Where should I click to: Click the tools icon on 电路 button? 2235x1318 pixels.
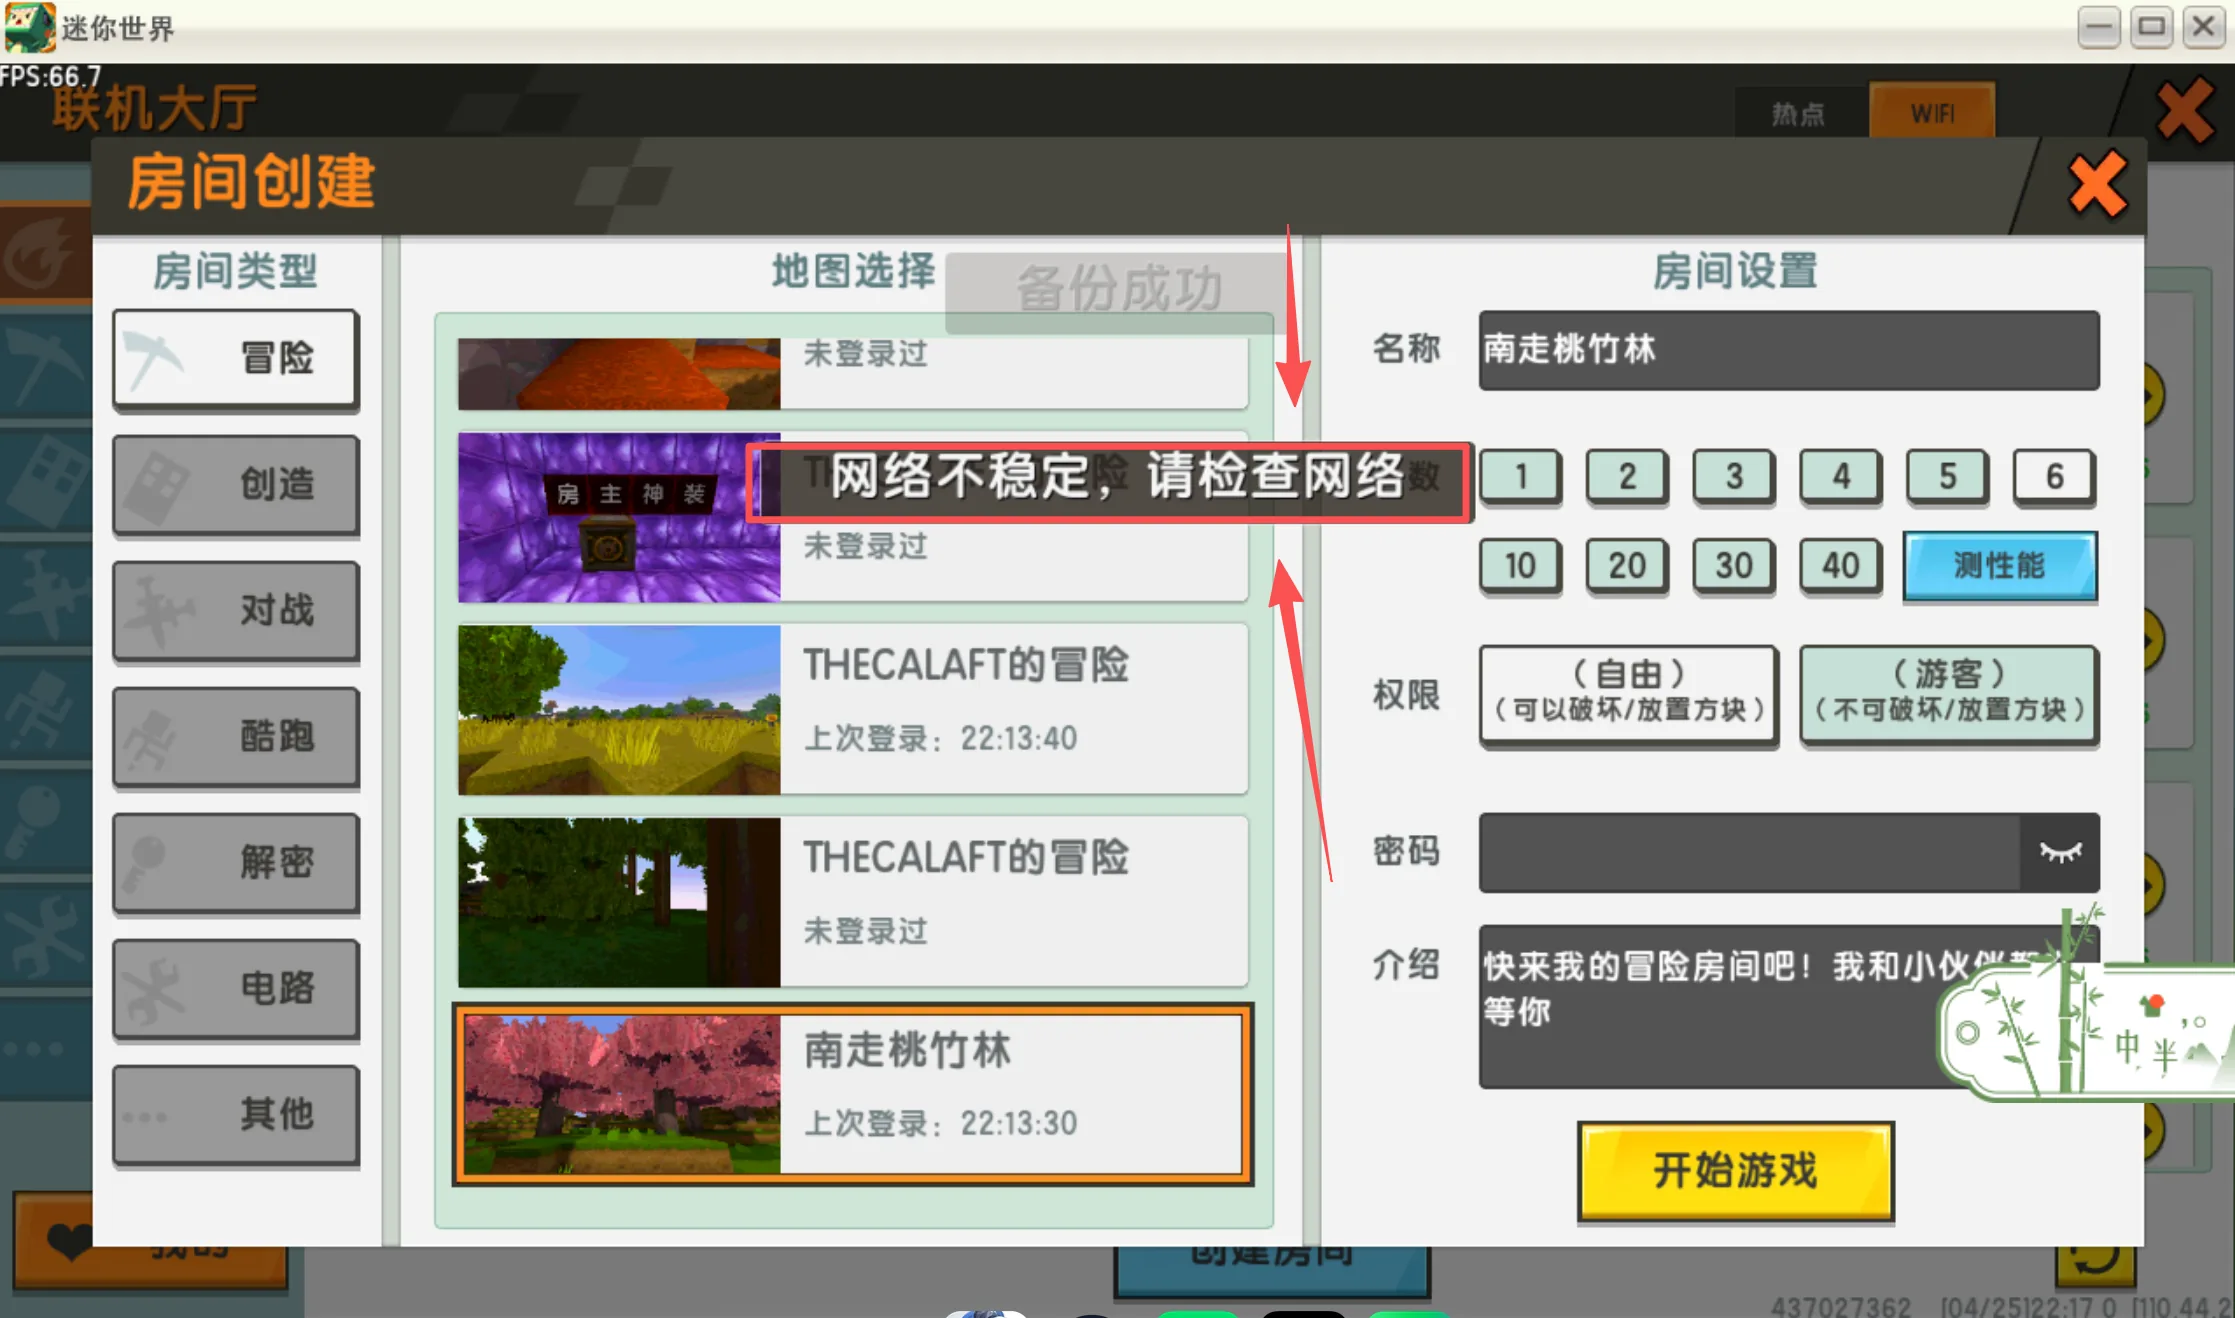point(153,990)
